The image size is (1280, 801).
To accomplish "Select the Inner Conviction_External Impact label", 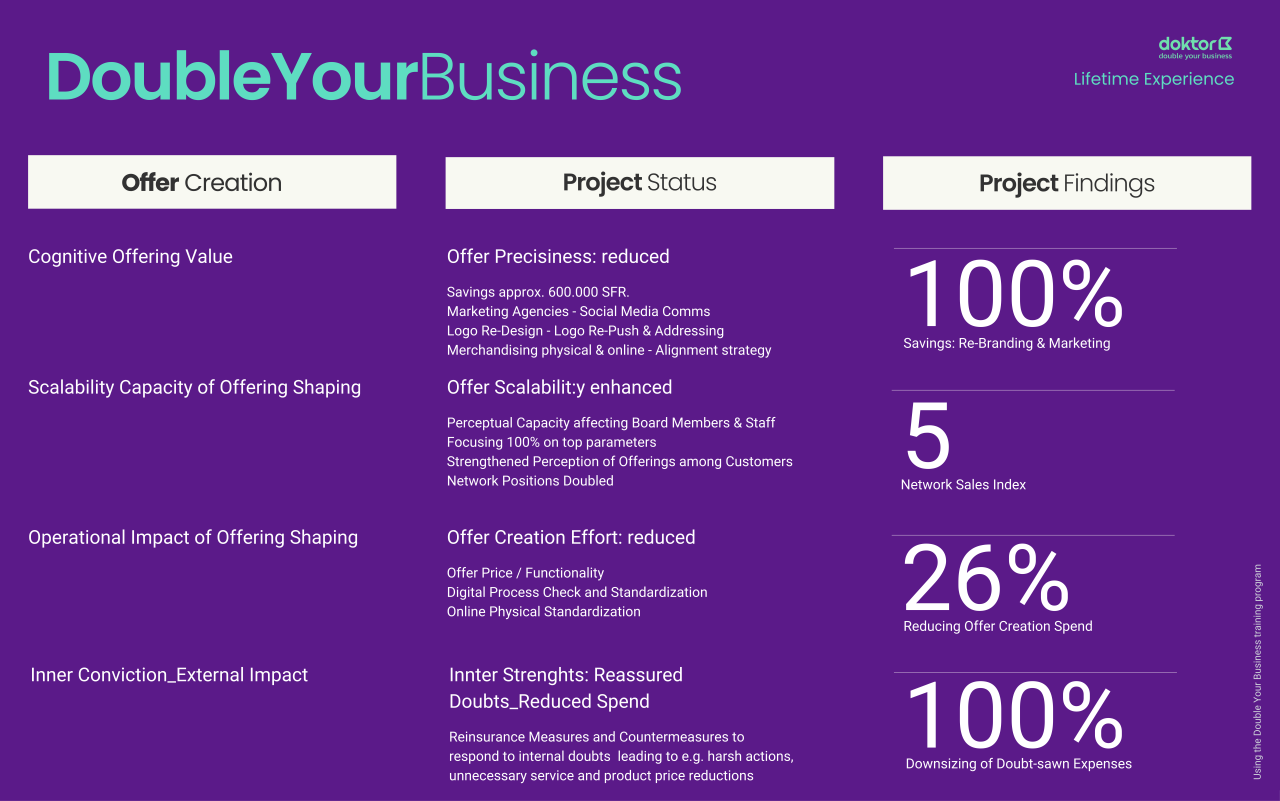I will [x=169, y=676].
